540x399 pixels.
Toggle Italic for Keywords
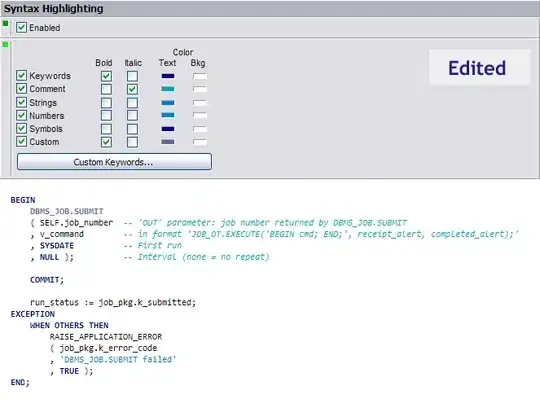point(132,76)
